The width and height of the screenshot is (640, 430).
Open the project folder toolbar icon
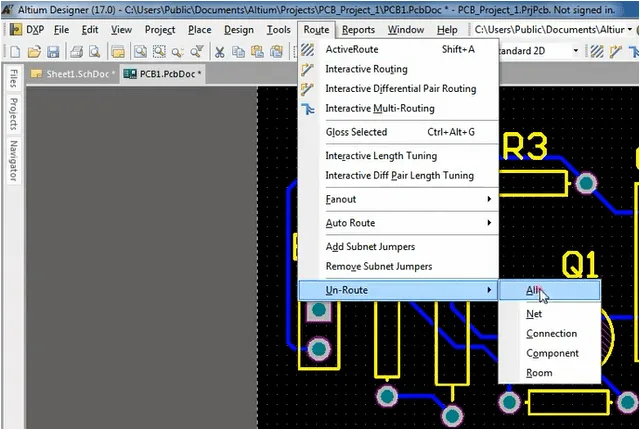pyautogui.click(x=118, y=52)
